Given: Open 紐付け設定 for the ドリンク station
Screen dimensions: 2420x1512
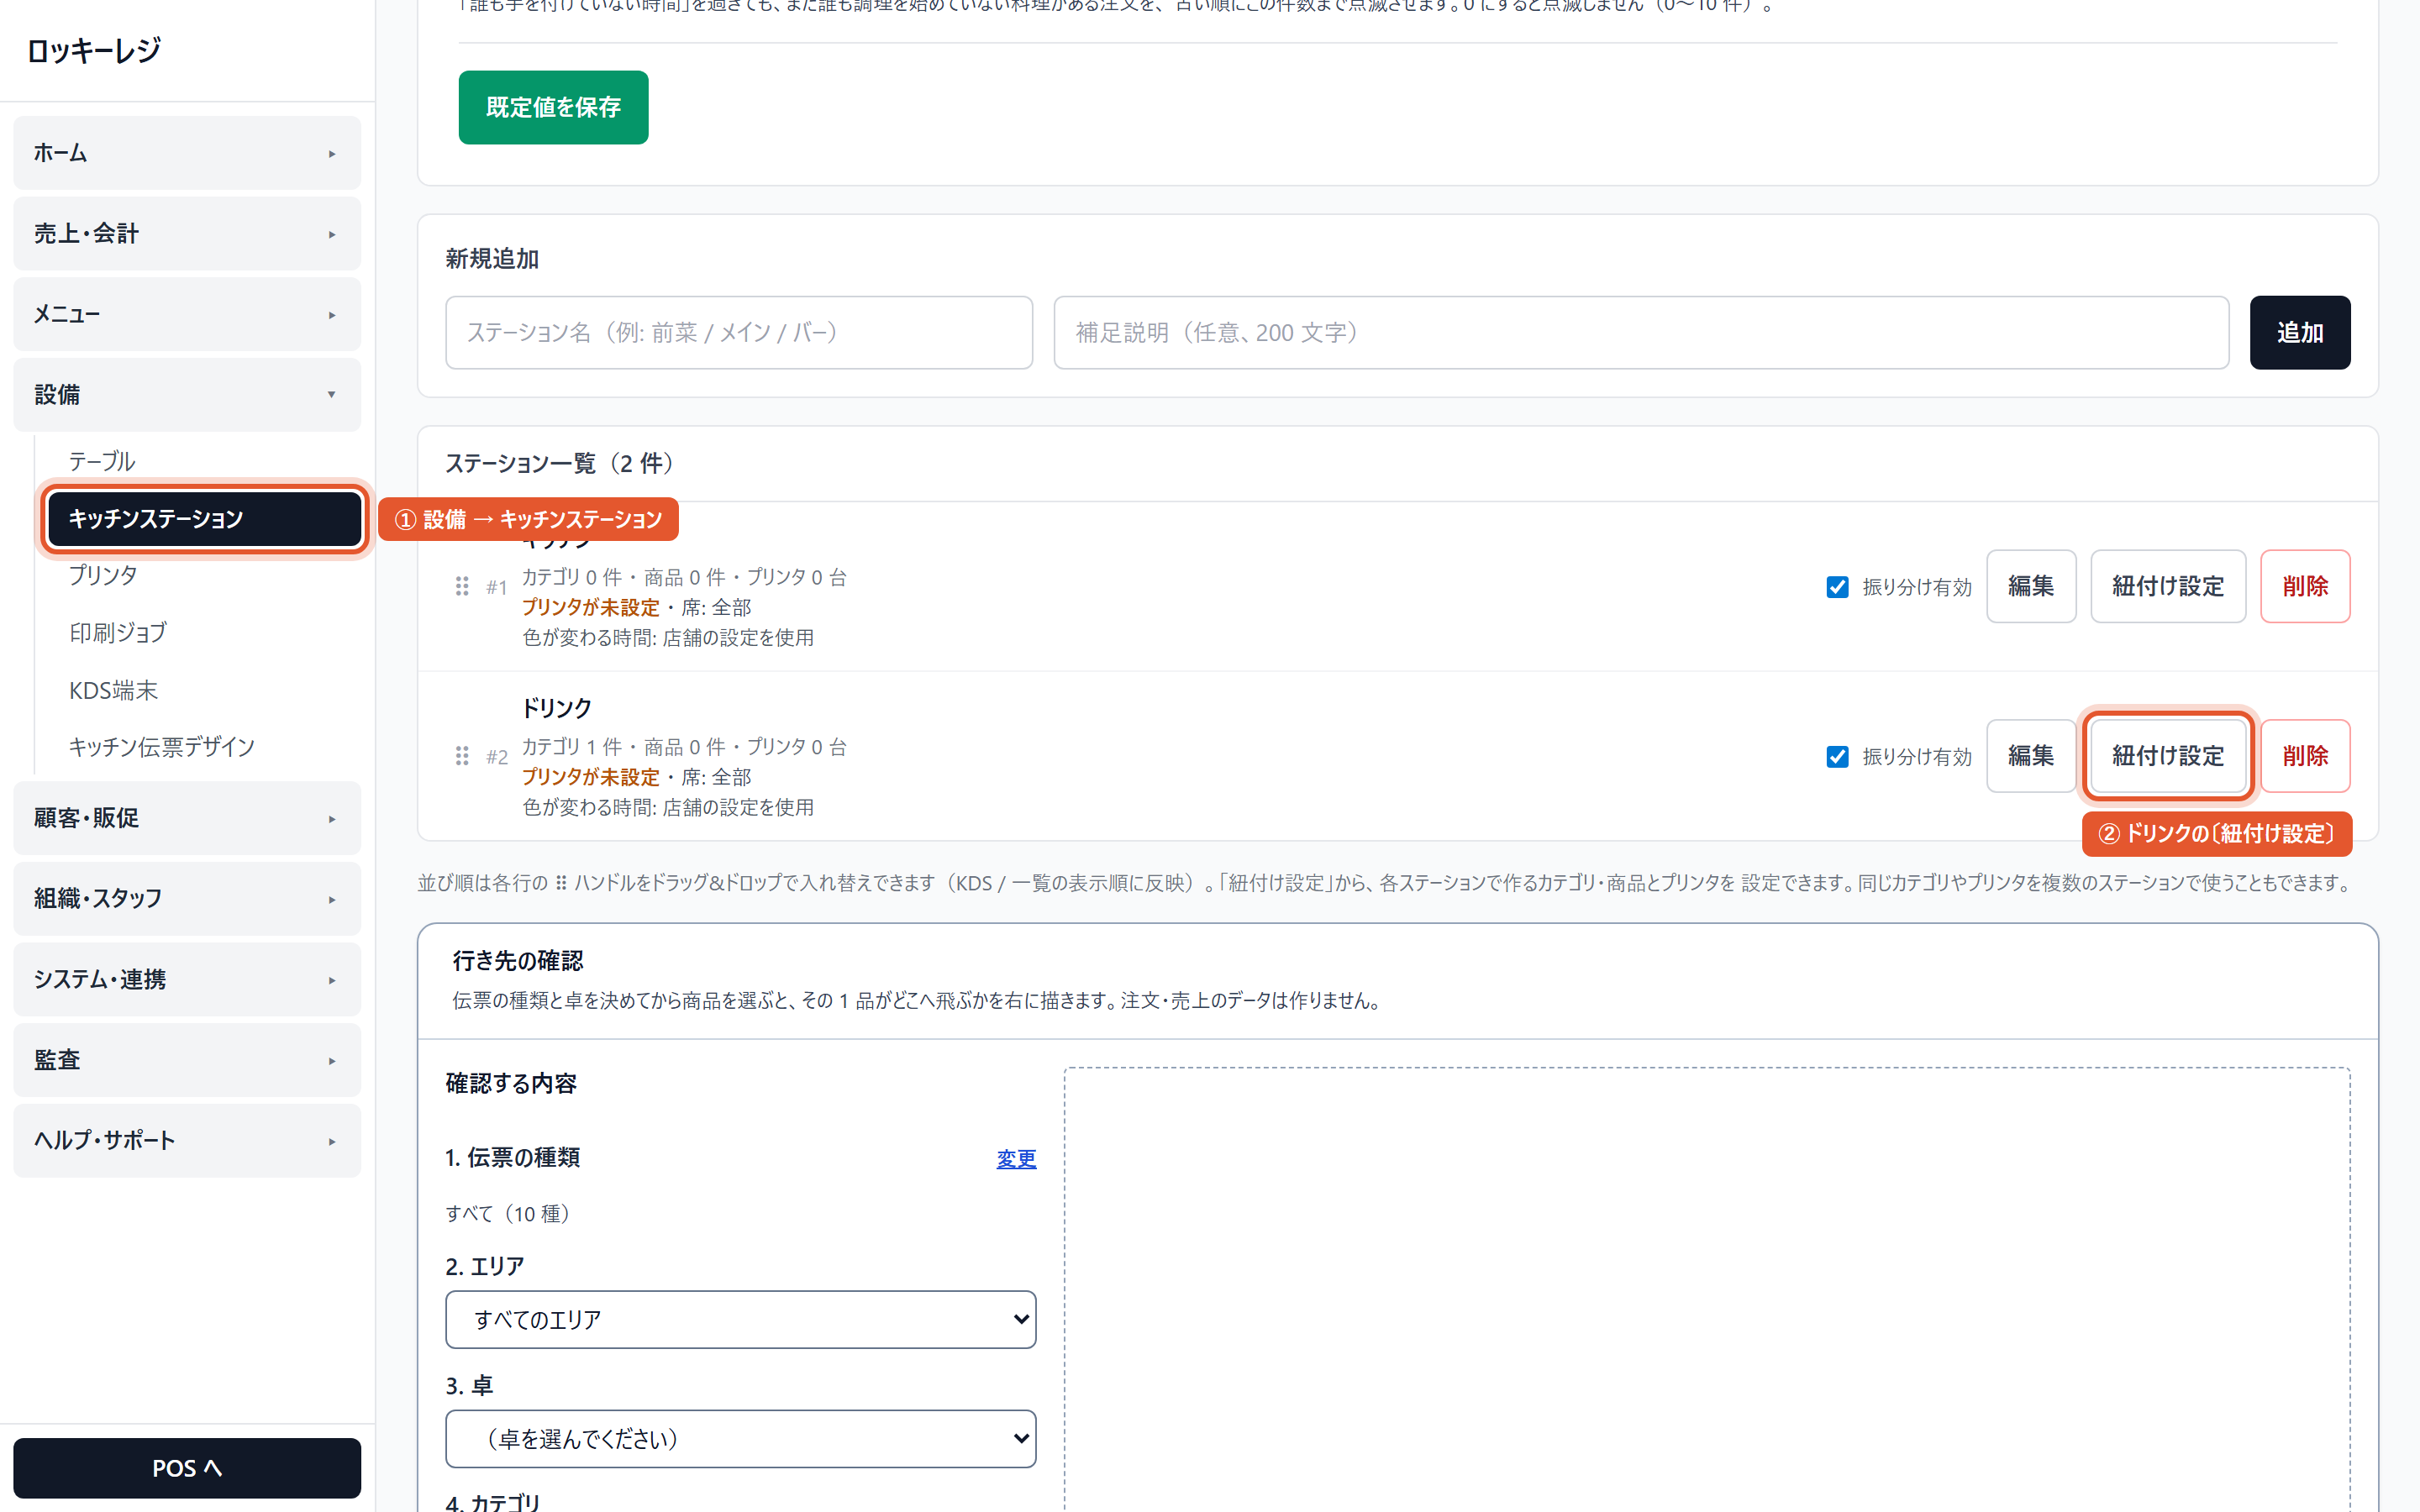Looking at the screenshot, I should [x=2168, y=756].
